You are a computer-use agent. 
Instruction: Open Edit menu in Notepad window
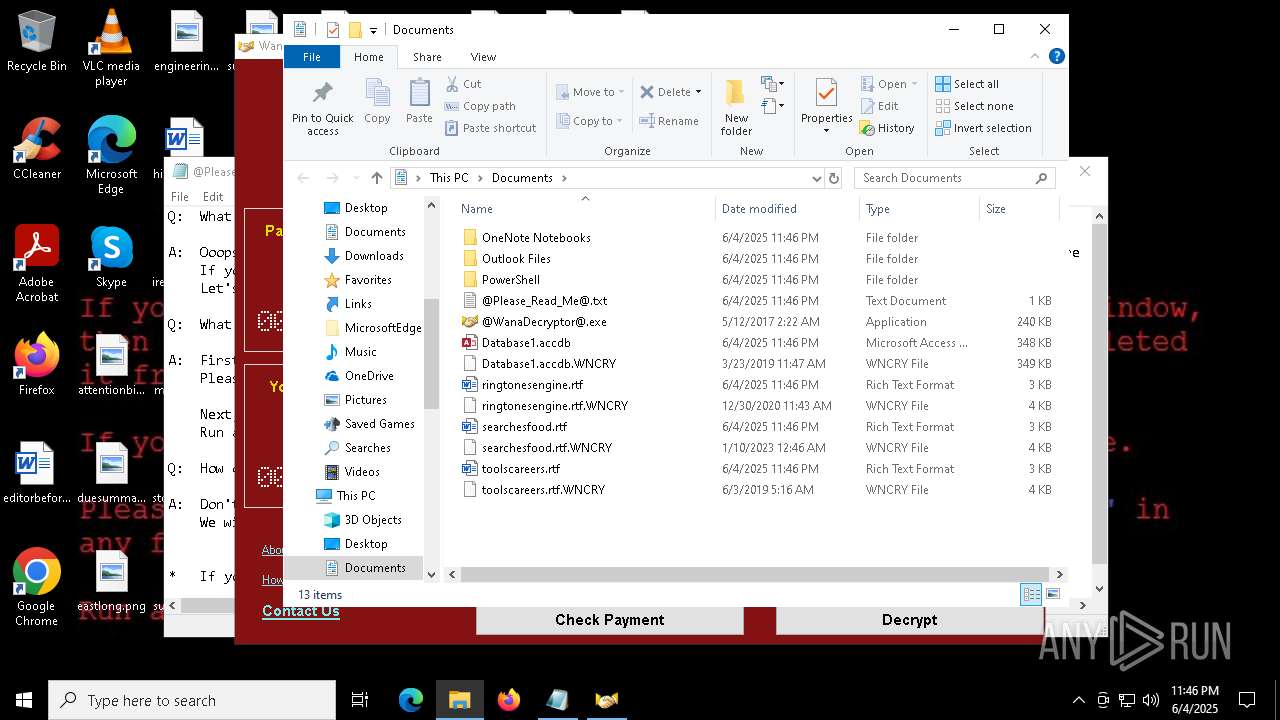click(213, 197)
